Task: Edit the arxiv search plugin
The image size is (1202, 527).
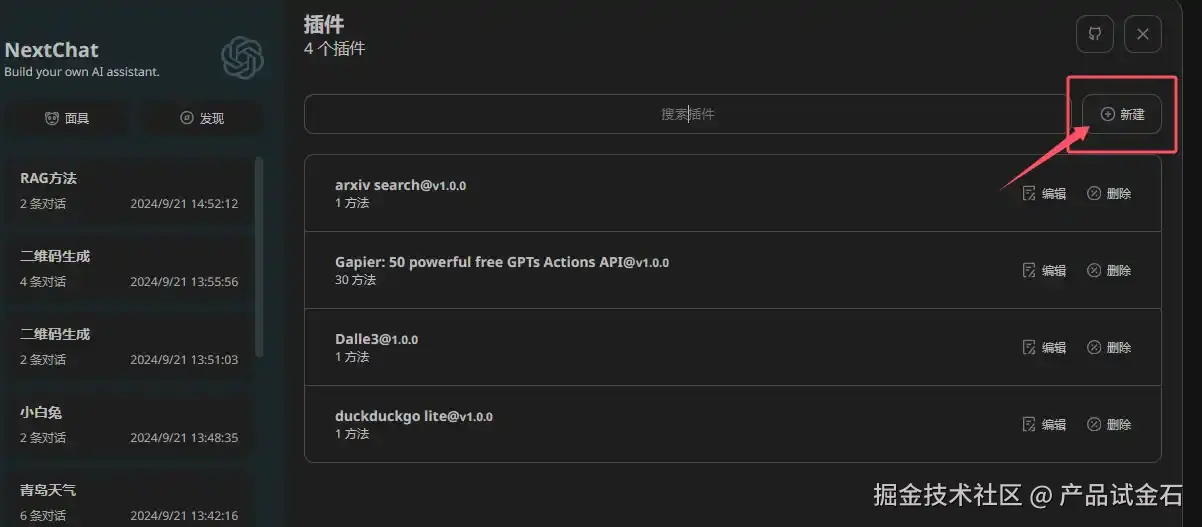Action: coord(1044,194)
